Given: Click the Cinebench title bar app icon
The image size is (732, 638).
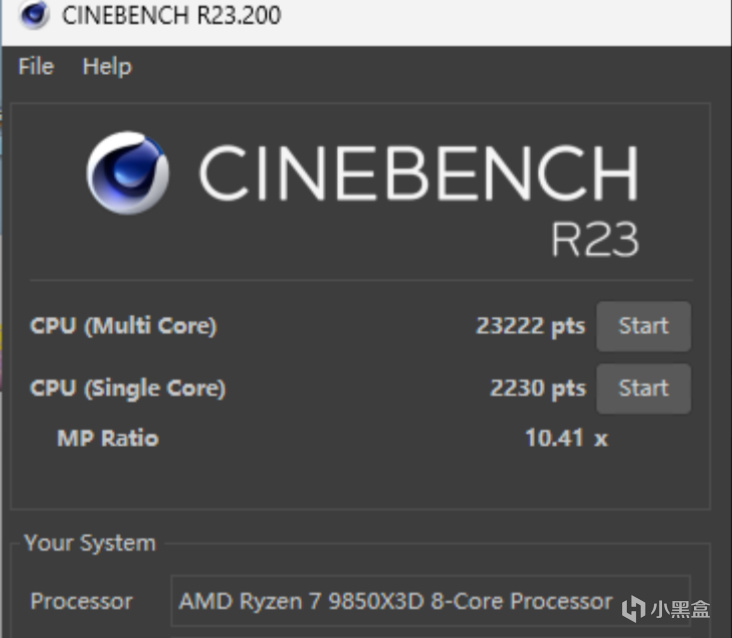Looking at the screenshot, I should coord(34,14).
